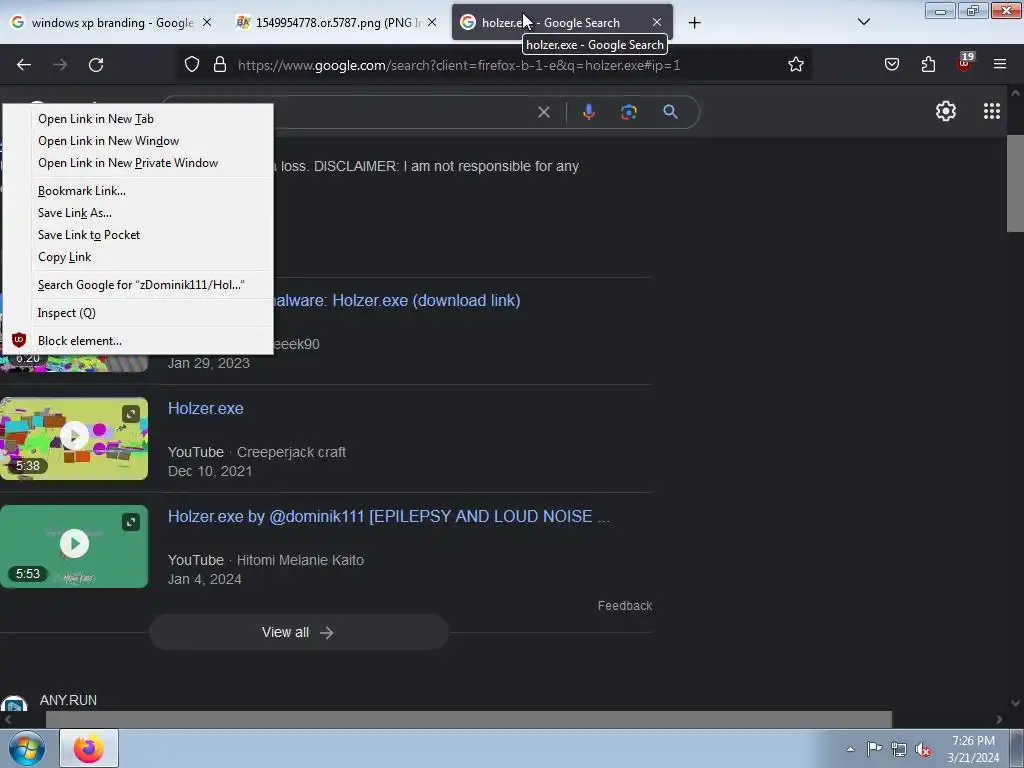Open muted volume tray icon

tap(923, 750)
